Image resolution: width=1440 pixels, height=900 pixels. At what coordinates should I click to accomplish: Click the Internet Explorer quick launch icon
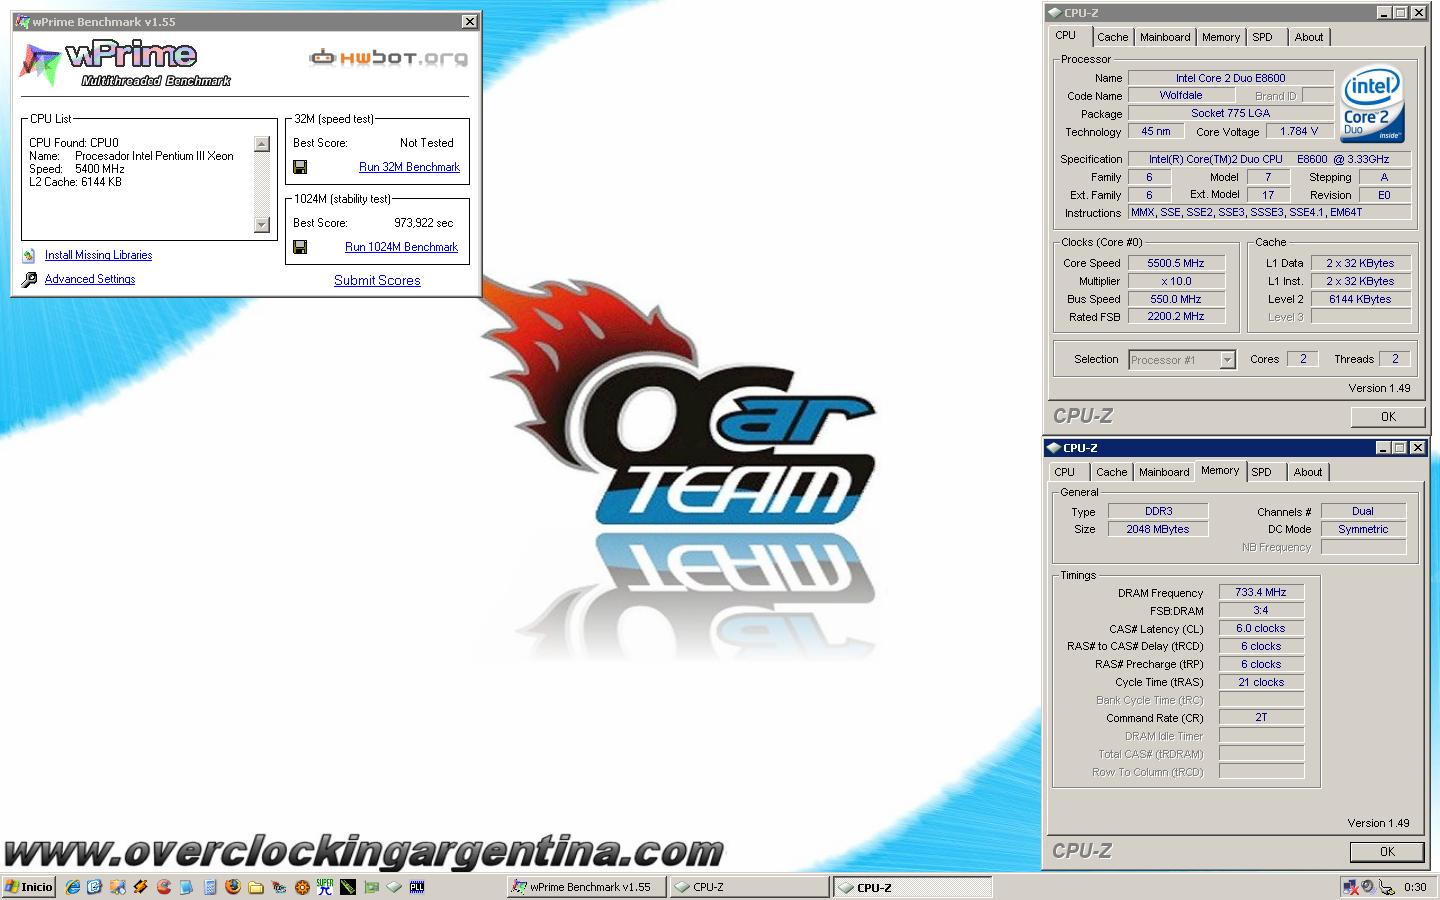click(73, 887)
